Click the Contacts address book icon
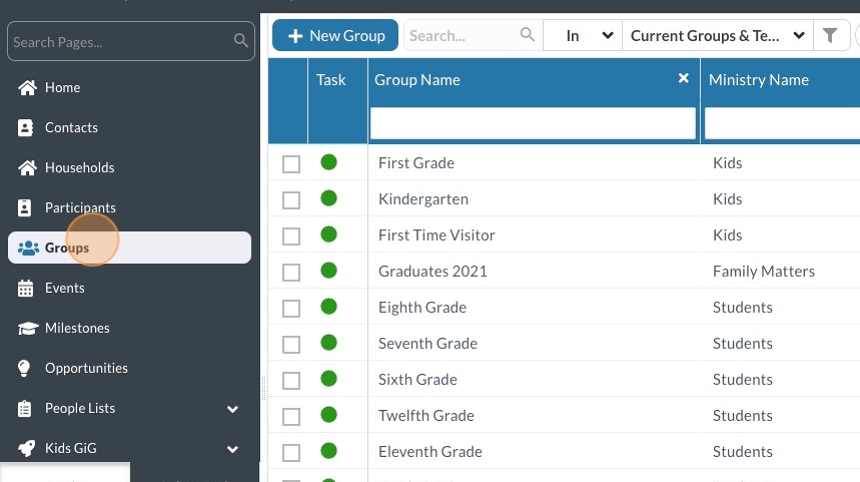This screenshot has height=482, width=860. [26, 128]
